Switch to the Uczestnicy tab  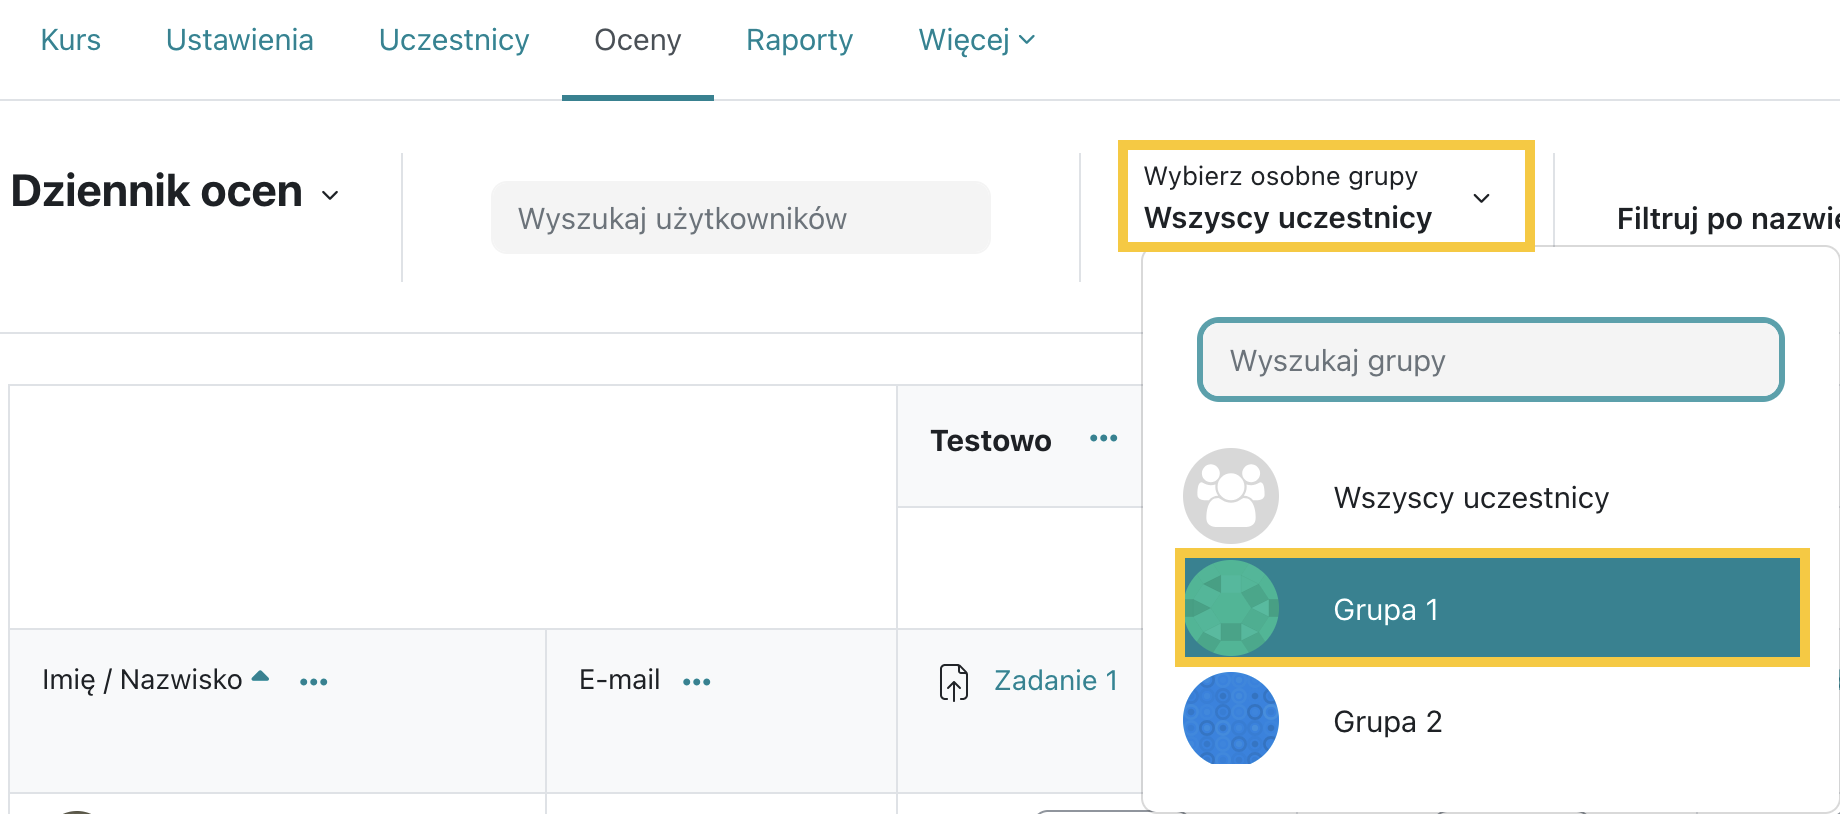point(454,40)
